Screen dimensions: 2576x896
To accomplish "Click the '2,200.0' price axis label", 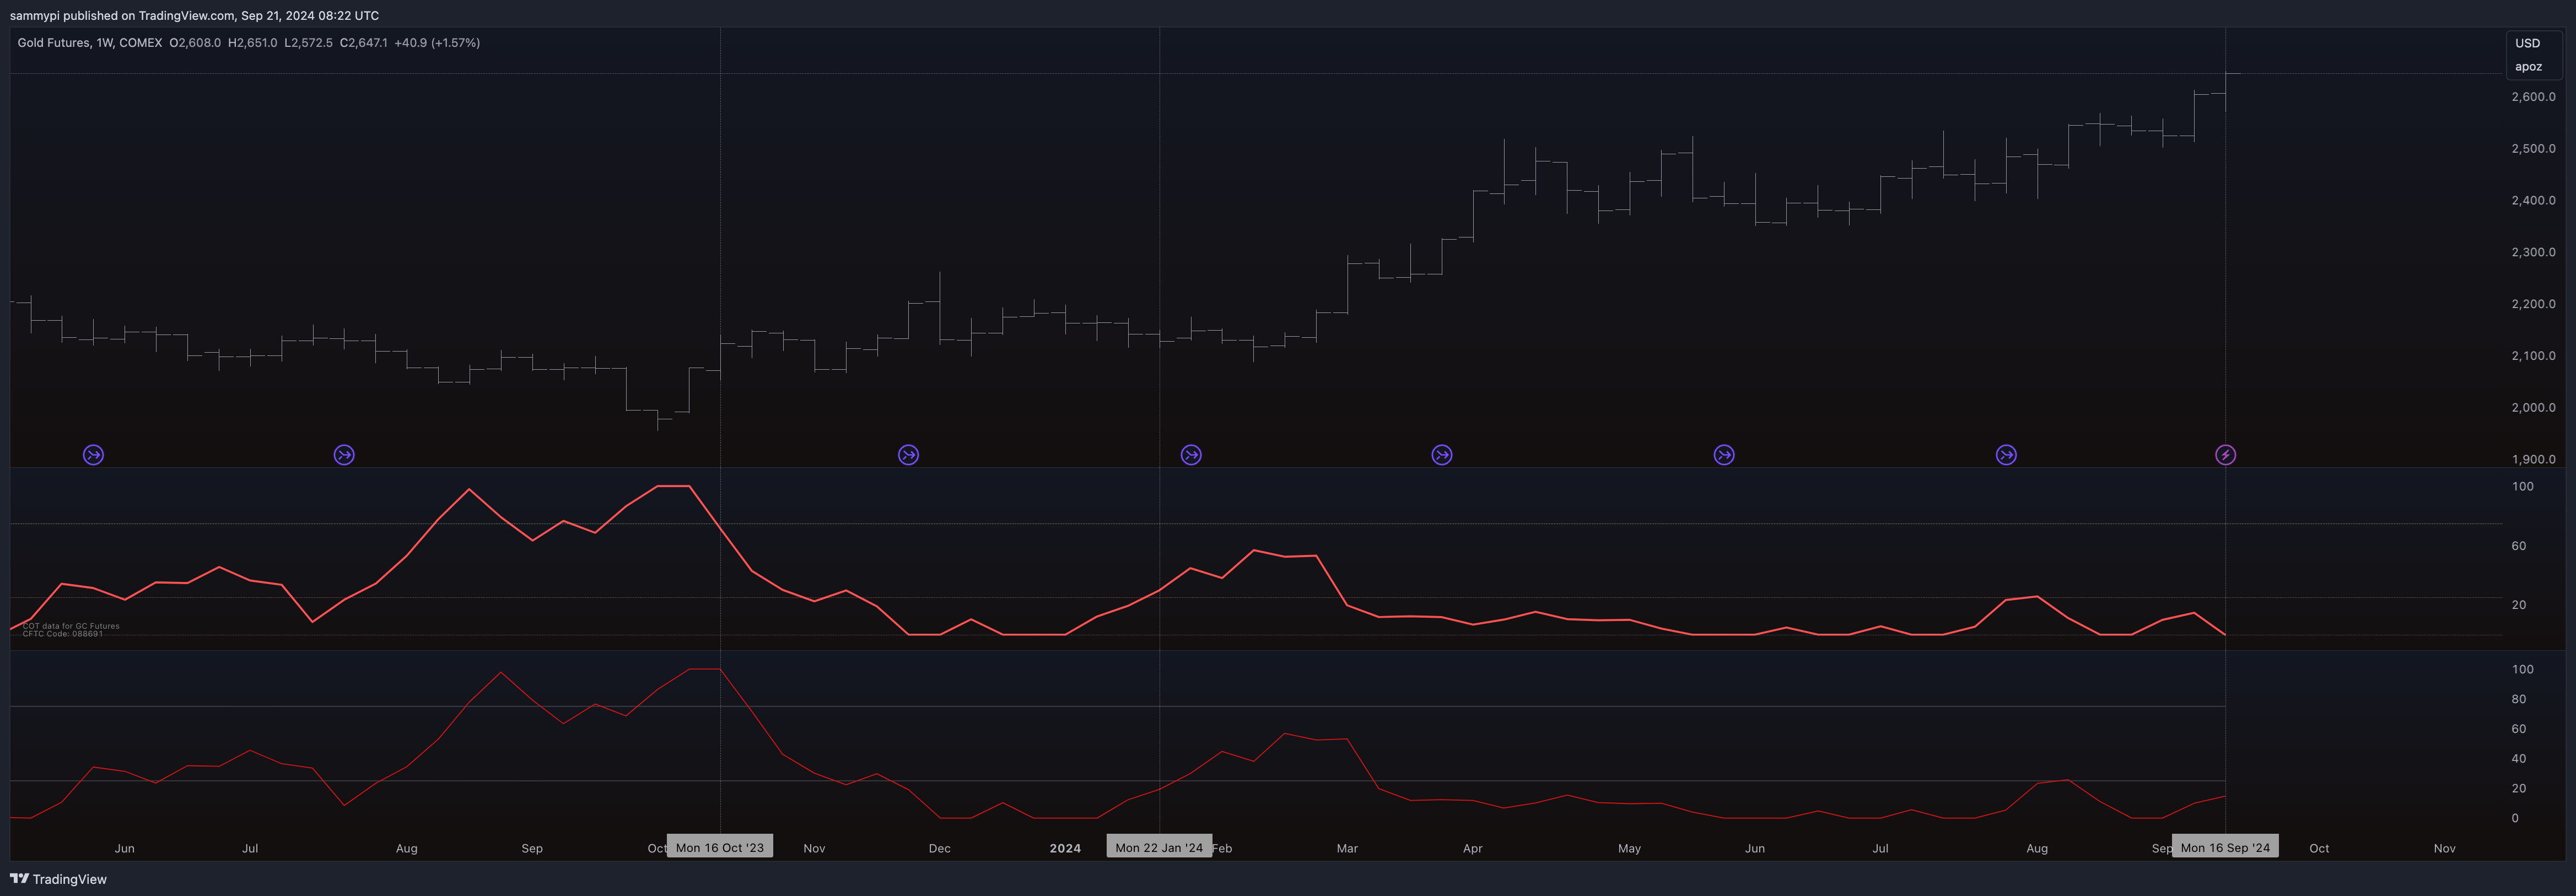I will click(x=2533, y=304).
